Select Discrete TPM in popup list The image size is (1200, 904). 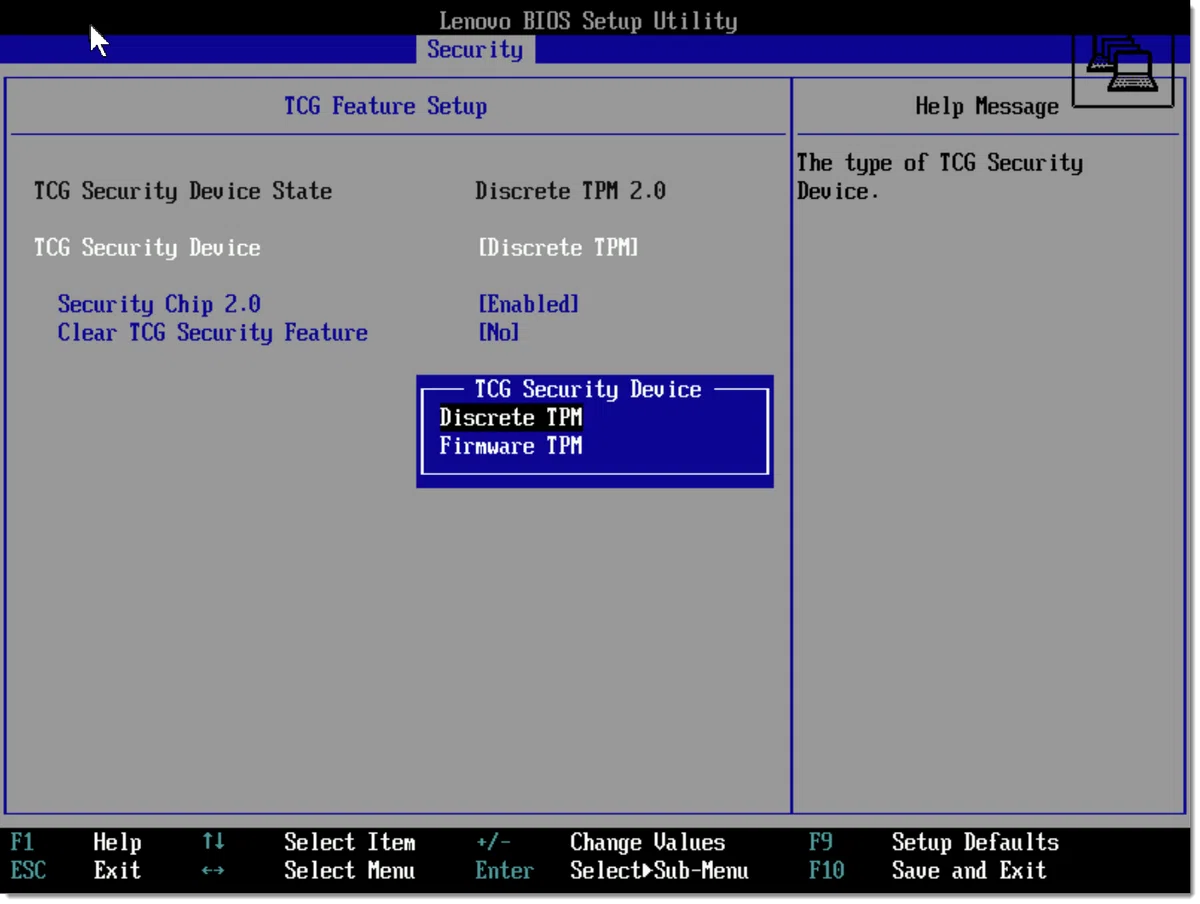pyautogui.click(x=510, y=418)
